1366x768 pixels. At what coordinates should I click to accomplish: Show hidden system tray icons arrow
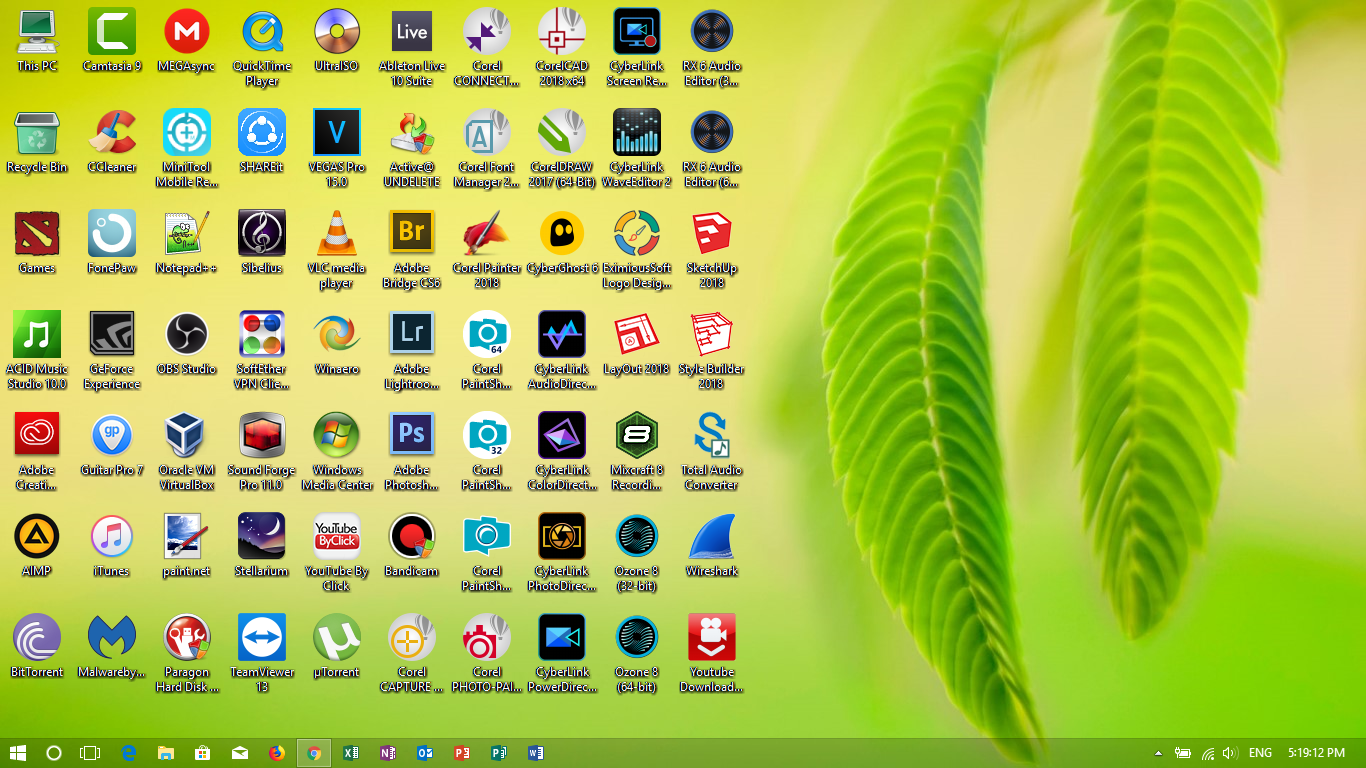point(1159,753)
